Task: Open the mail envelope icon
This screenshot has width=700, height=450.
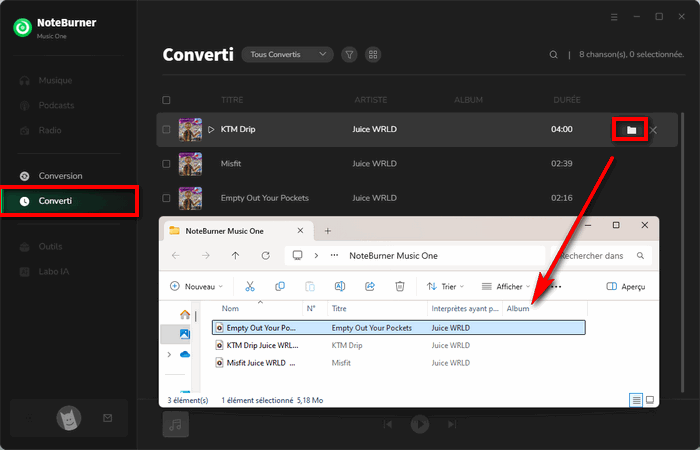Action: click(108, 418)
